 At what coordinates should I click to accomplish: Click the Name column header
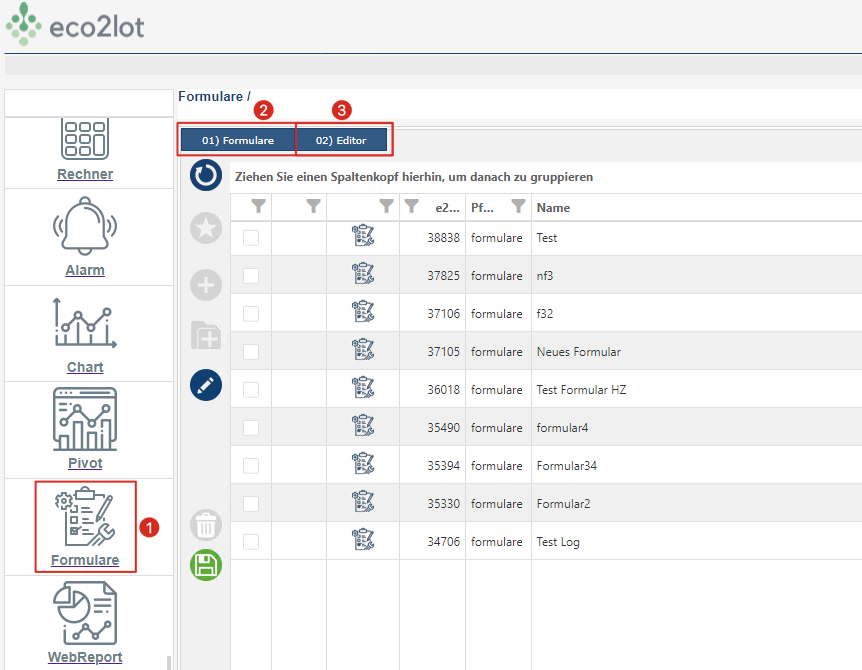pyautogui.click(x=553, y=208)
